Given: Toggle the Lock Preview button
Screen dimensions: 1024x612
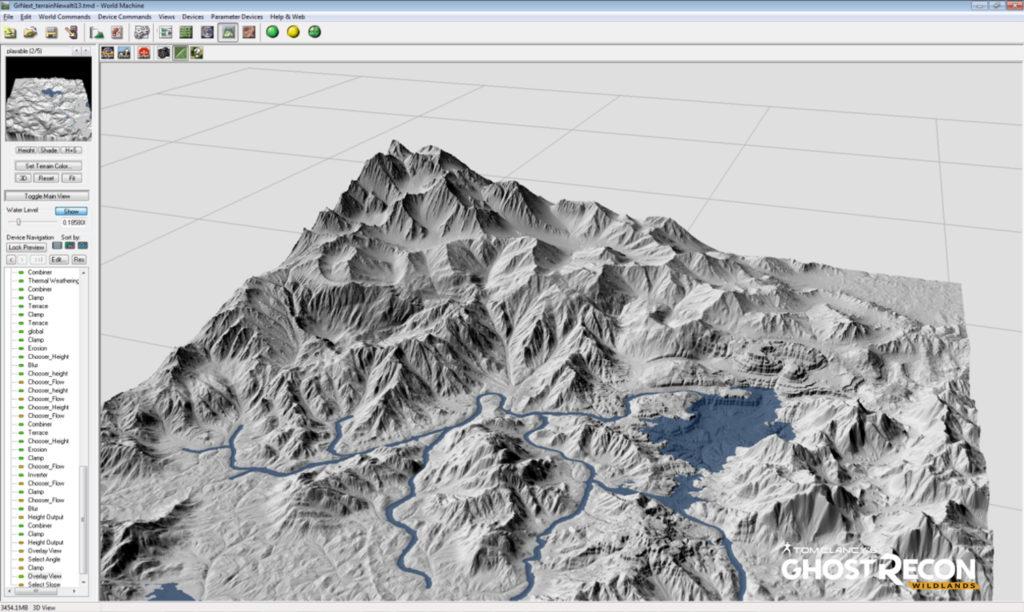Looking at the screenshot, I should pyautogui.click(x=27, y=248).
